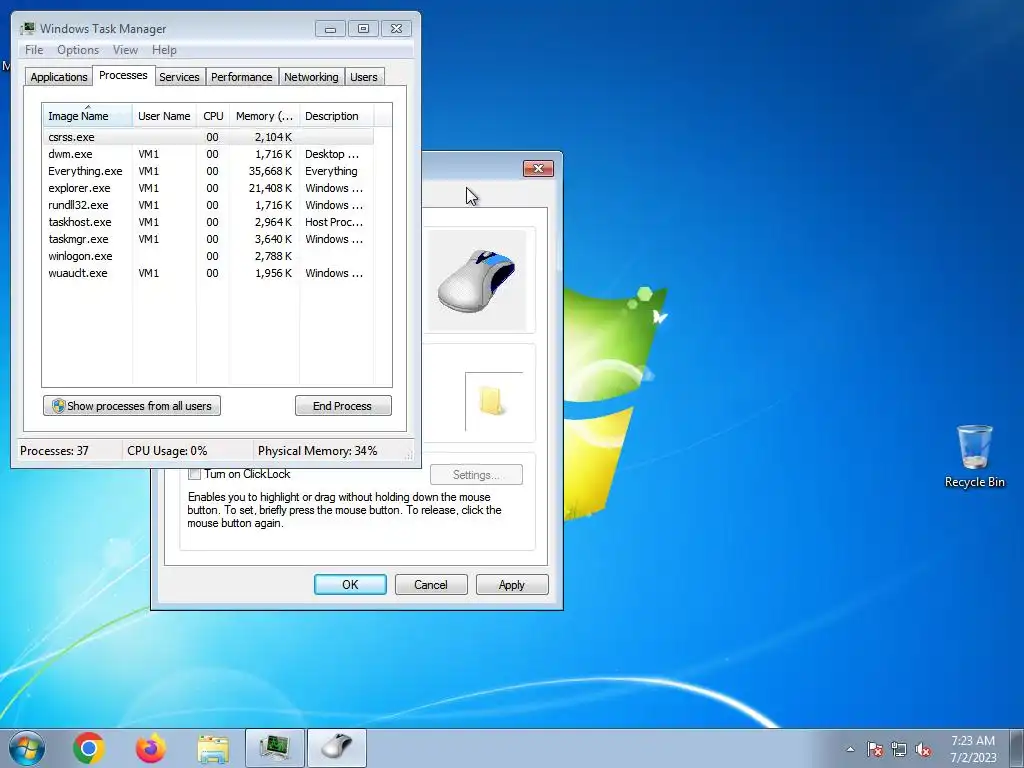Click Show processes from all users
This screenshot has width=1024, height=768.
(132, 406)
